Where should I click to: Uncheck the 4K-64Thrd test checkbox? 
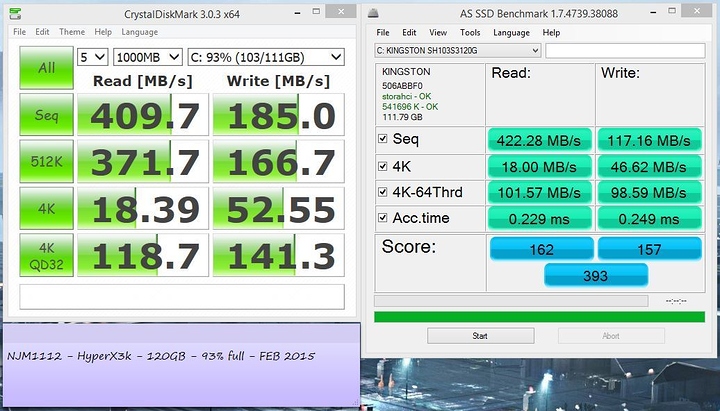(x=383, y=191)
